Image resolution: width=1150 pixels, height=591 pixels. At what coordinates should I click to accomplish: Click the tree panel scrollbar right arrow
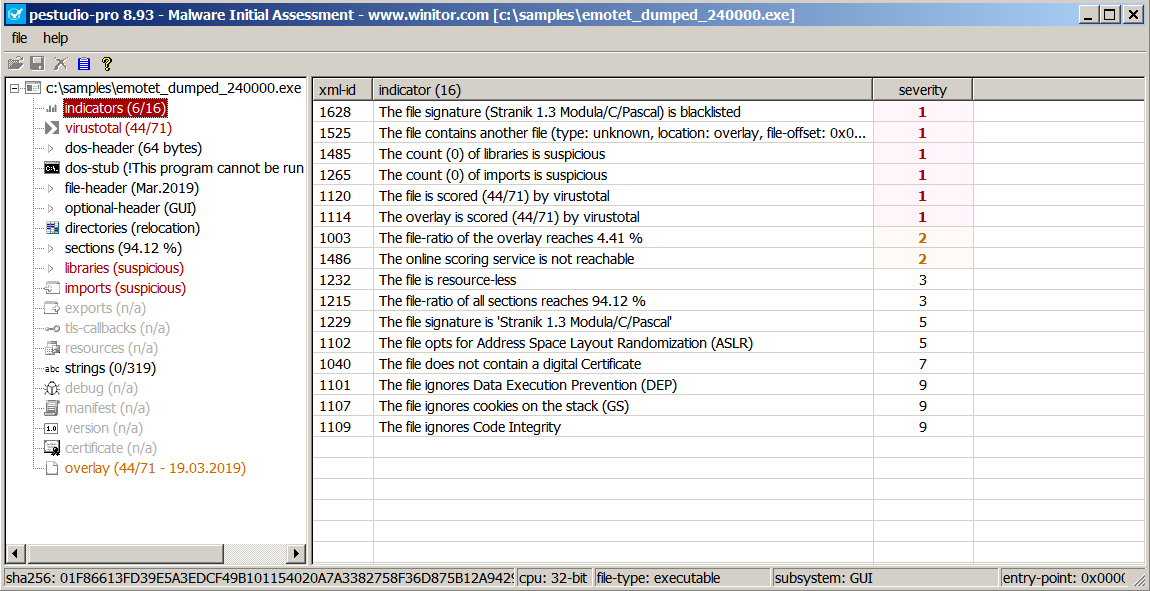[295, 553]
